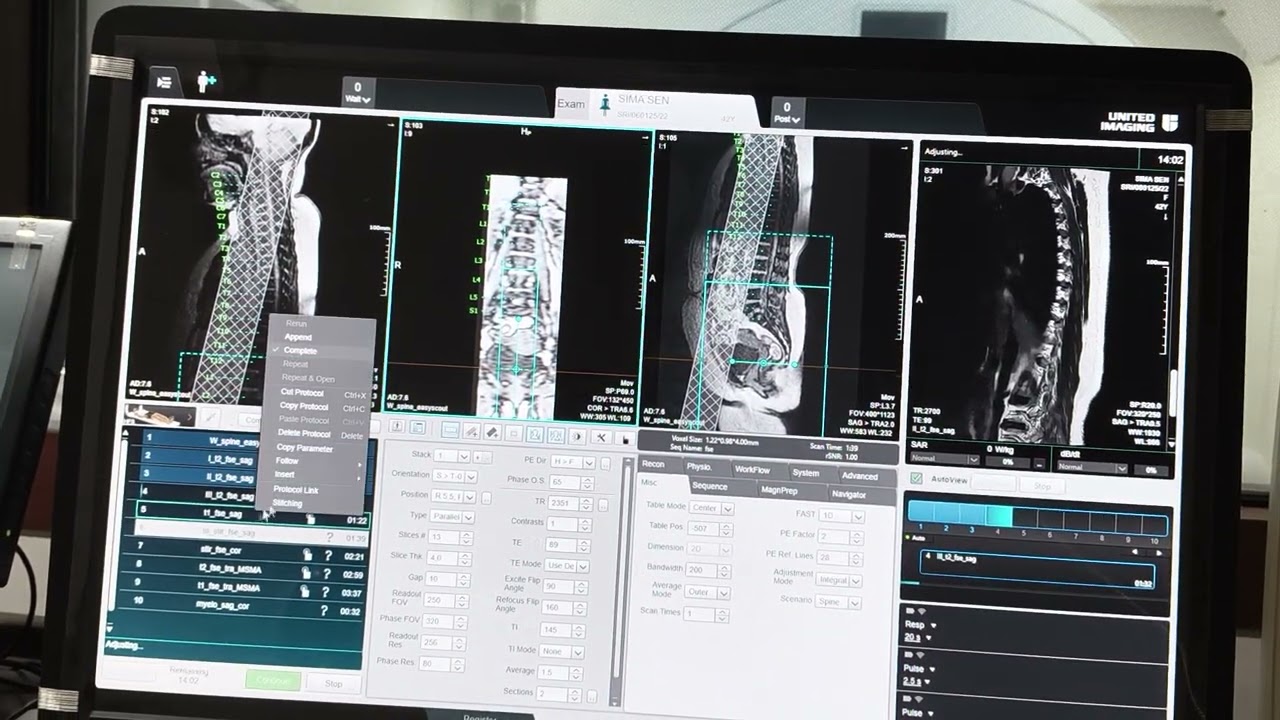Click the rightmost hand icon in image toolbar
This screenshot has height=720, width=1280.
tap(626, 439)
